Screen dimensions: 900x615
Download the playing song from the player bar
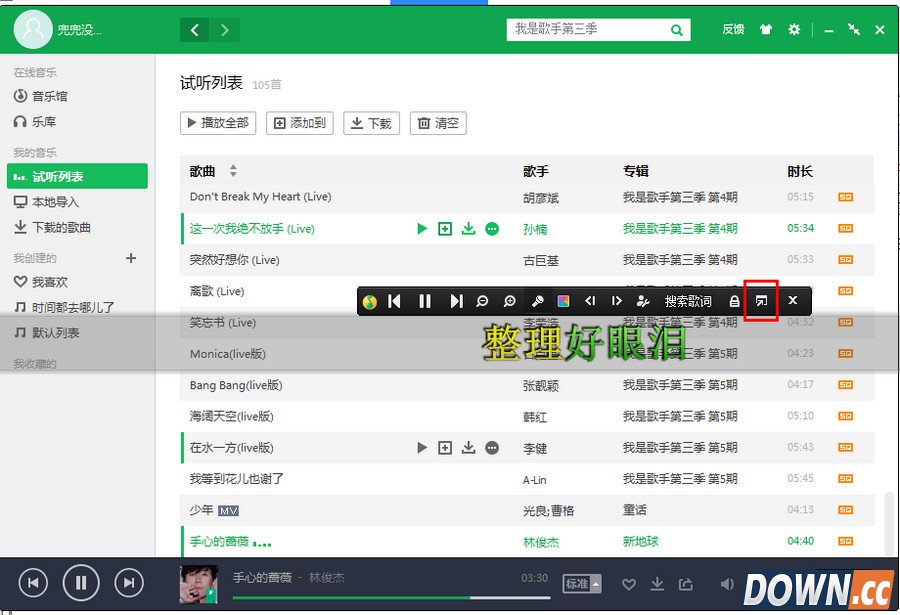(658, 583)
